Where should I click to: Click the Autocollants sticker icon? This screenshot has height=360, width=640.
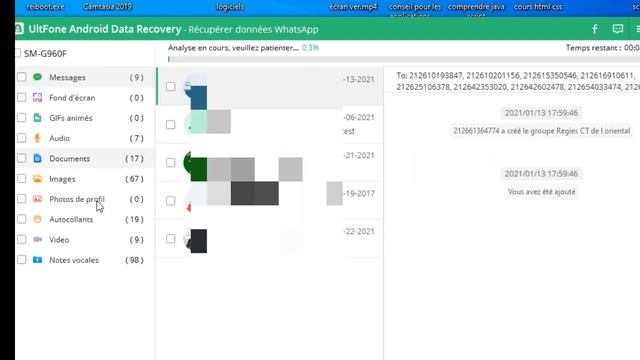pos(38,219)
